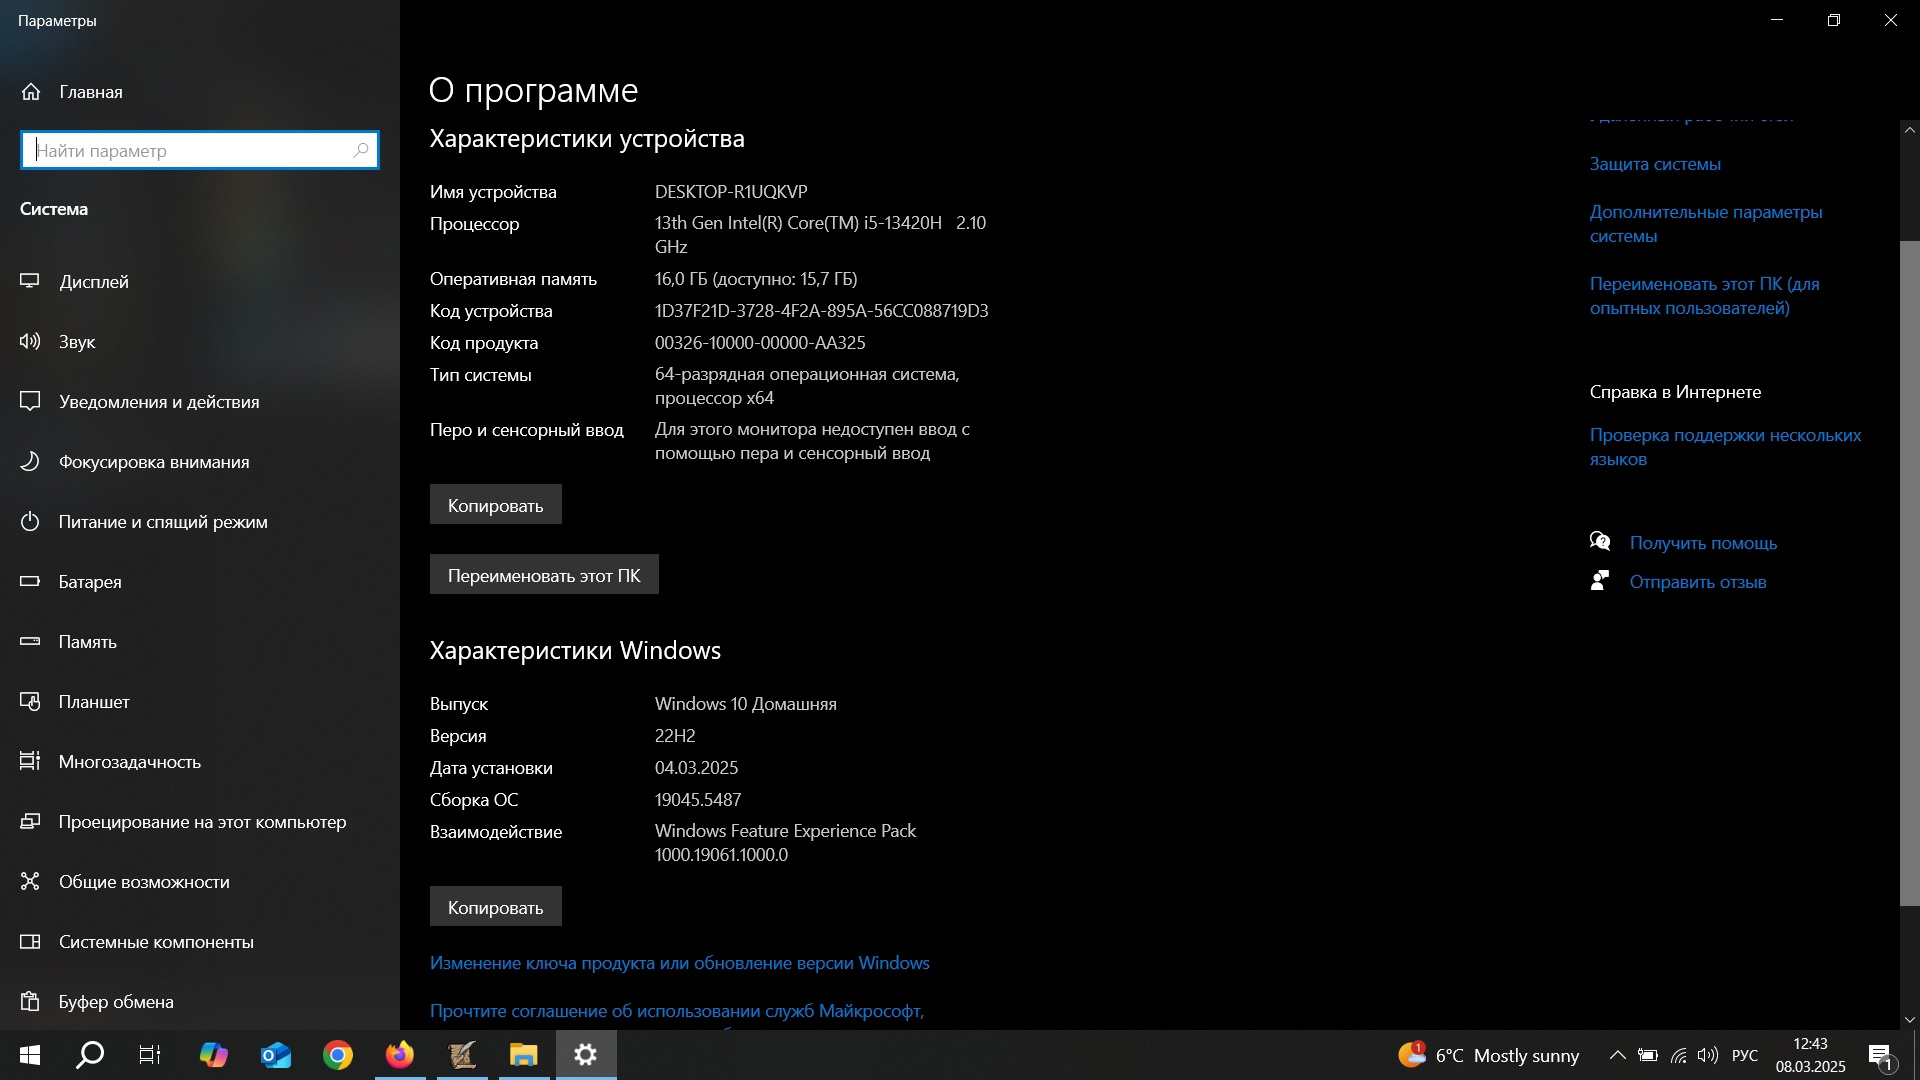Open Фокусировка внимания moon icon

[x=30, y=462]
